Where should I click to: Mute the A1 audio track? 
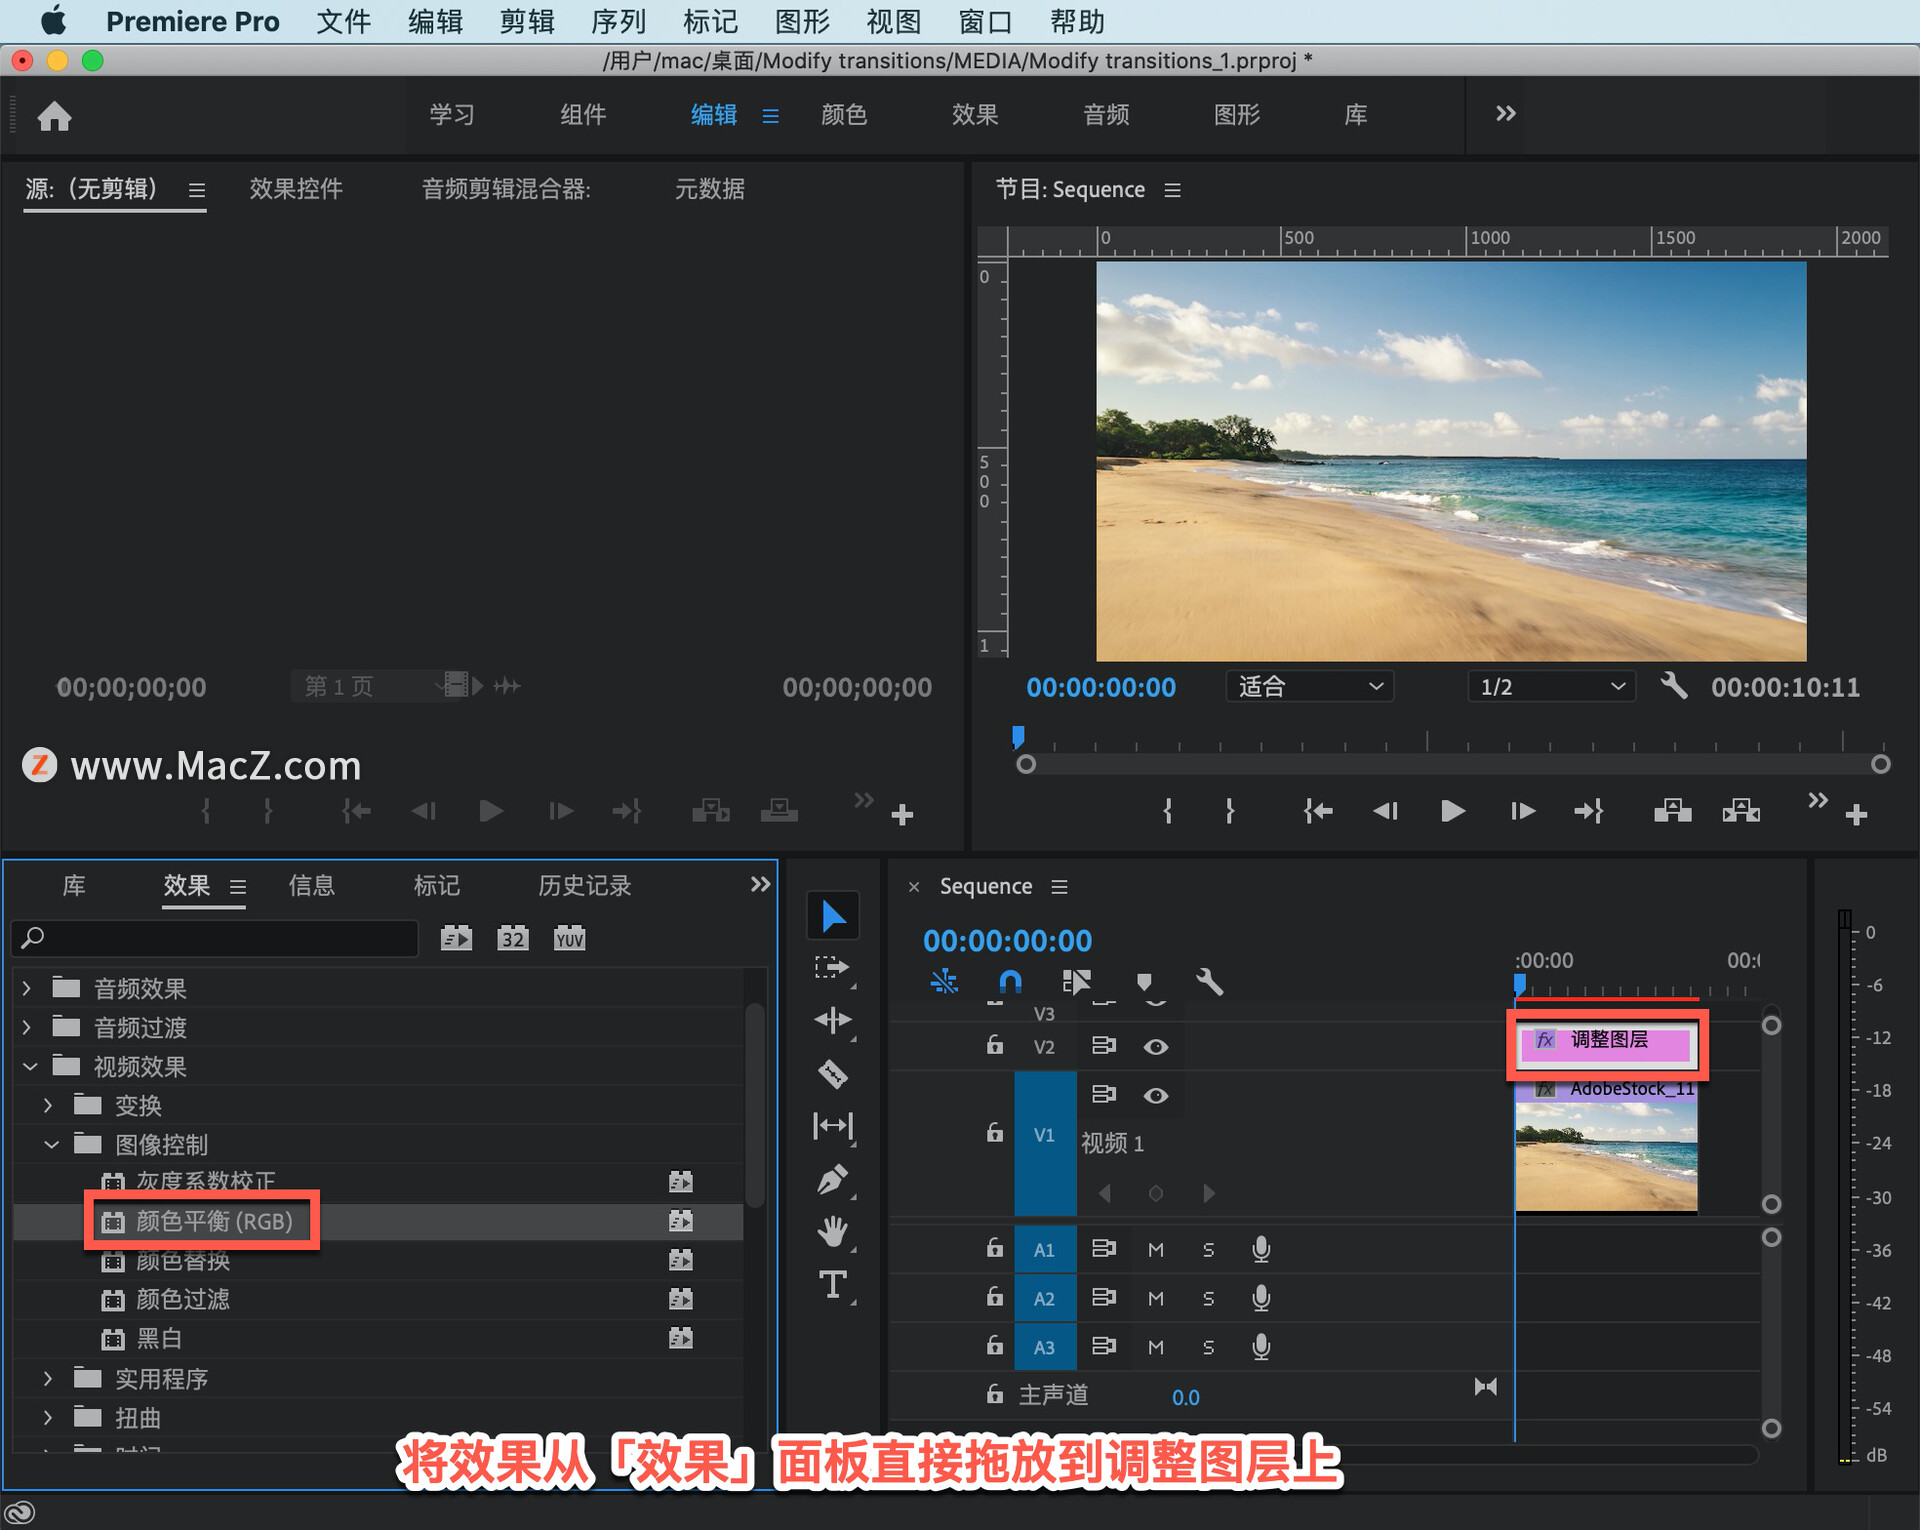1155,1250
